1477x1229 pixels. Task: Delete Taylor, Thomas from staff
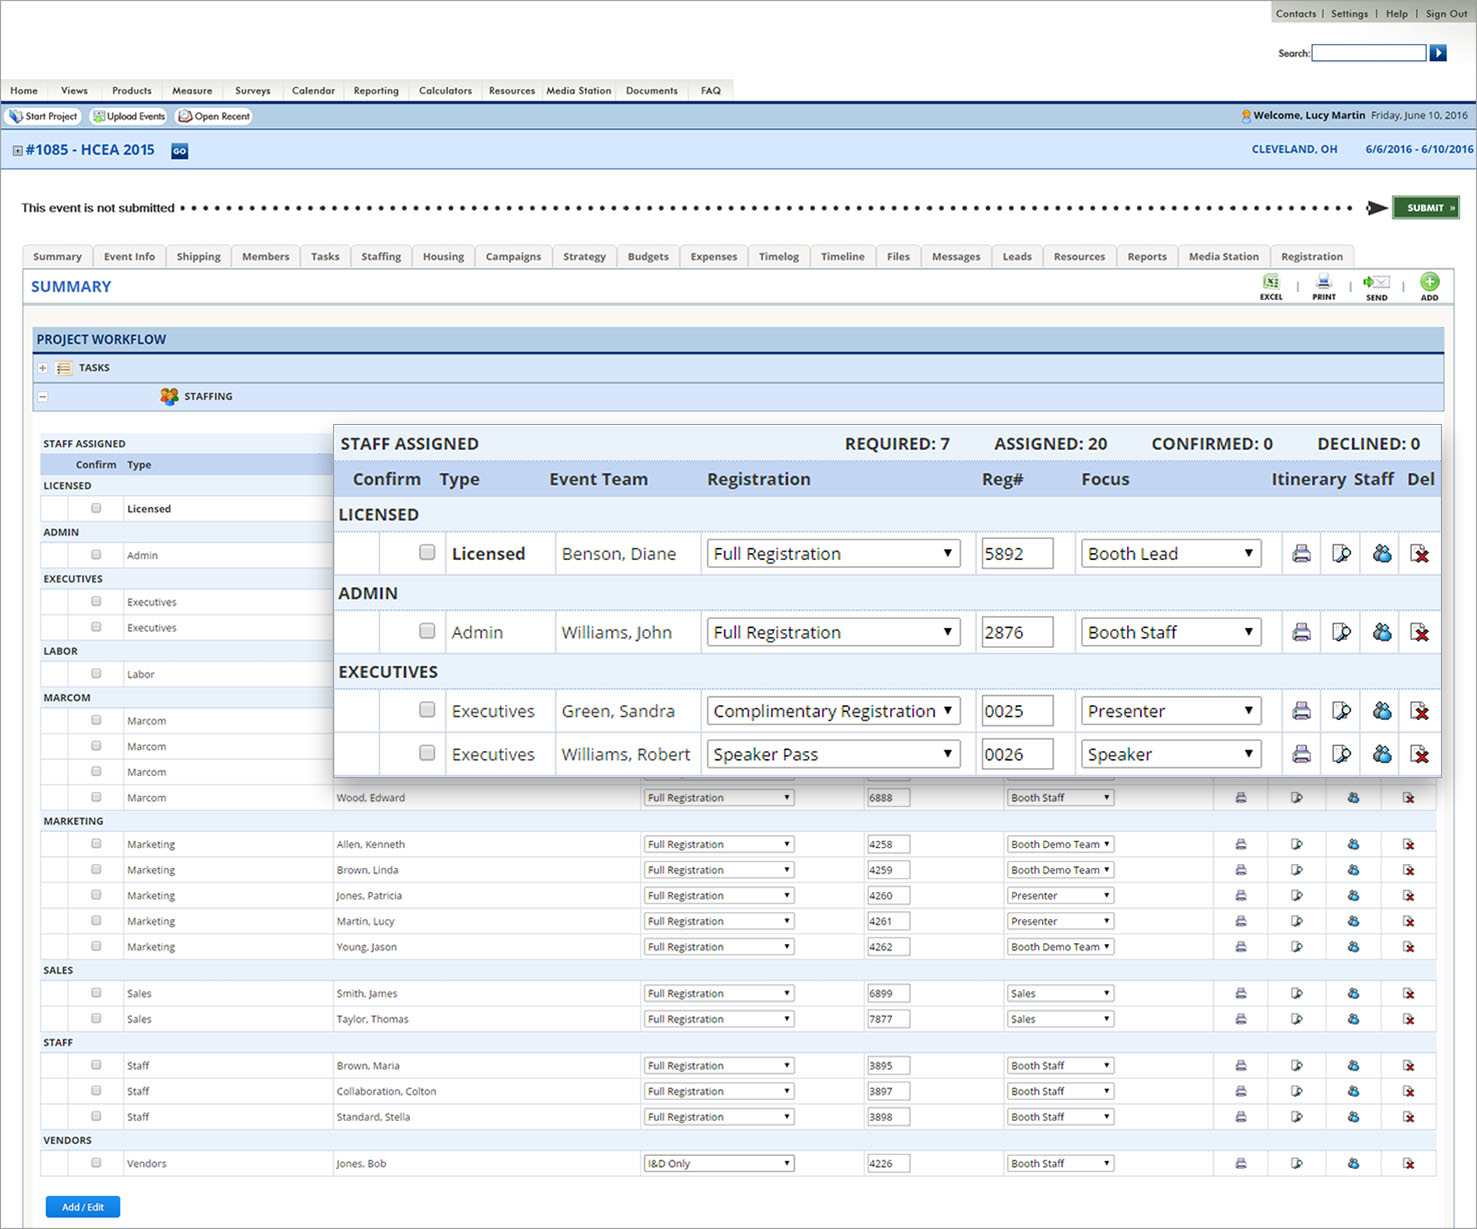tap(1409, 1020)
